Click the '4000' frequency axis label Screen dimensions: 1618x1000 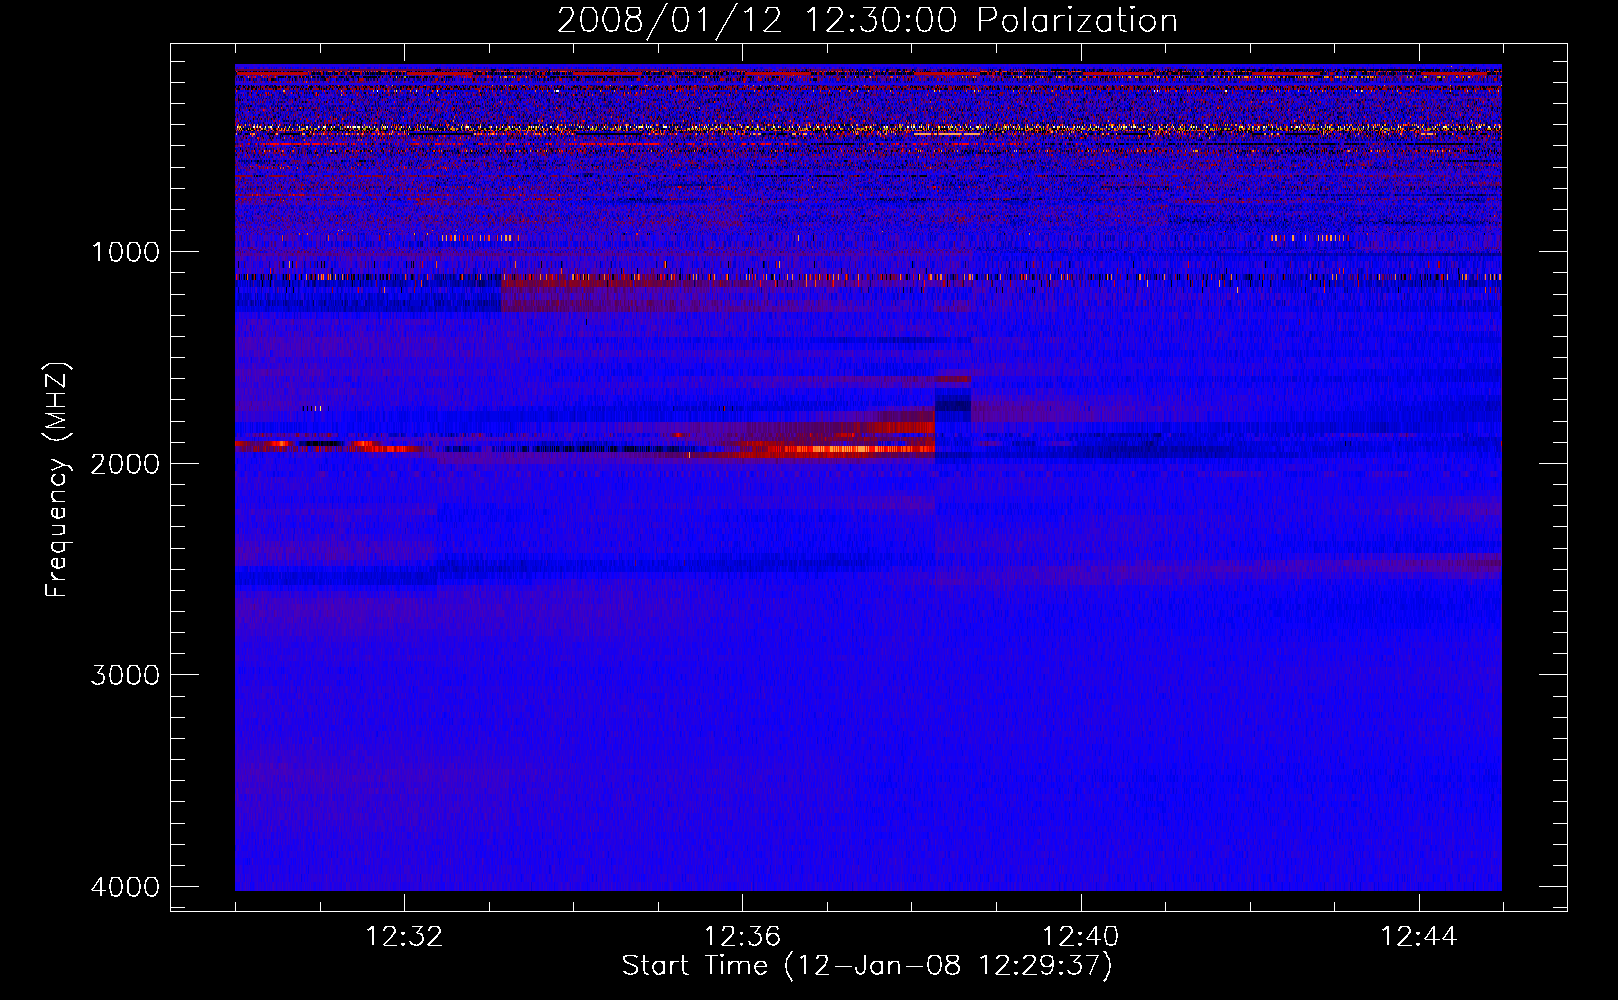click(x=125, y=887)
